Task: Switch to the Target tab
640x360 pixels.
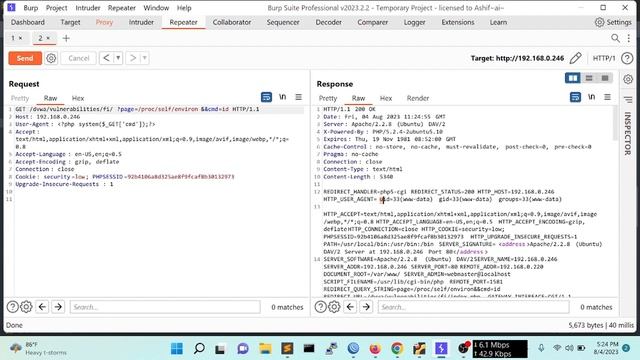Action: (70, 22)
